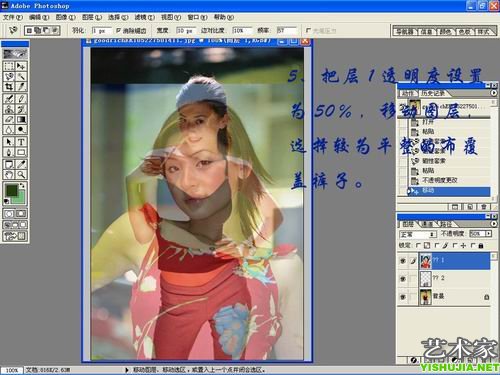Viewport: 500px width, 375px height.
Task: Activate the Hand tool
Action: click(x=9, y=174)
